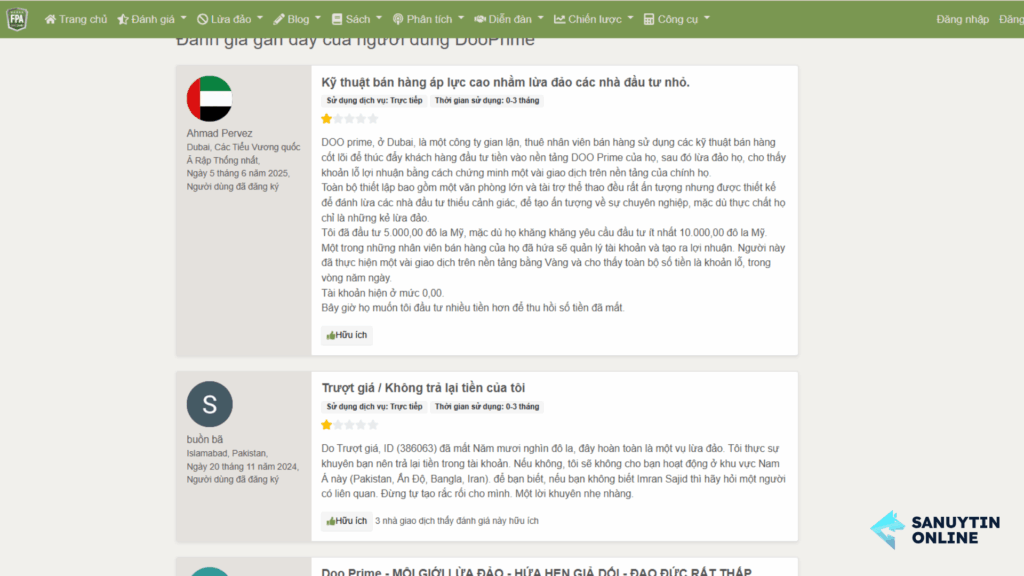Open the Diễn đàn menu
The image size is (1024, 576).
click(x=509, y=20)
